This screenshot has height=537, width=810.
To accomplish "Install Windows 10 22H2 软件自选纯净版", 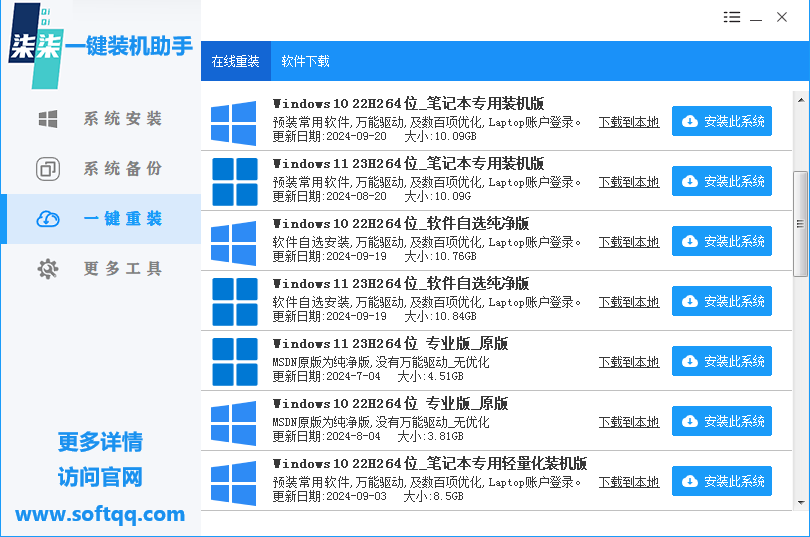I will pos(722,241).
